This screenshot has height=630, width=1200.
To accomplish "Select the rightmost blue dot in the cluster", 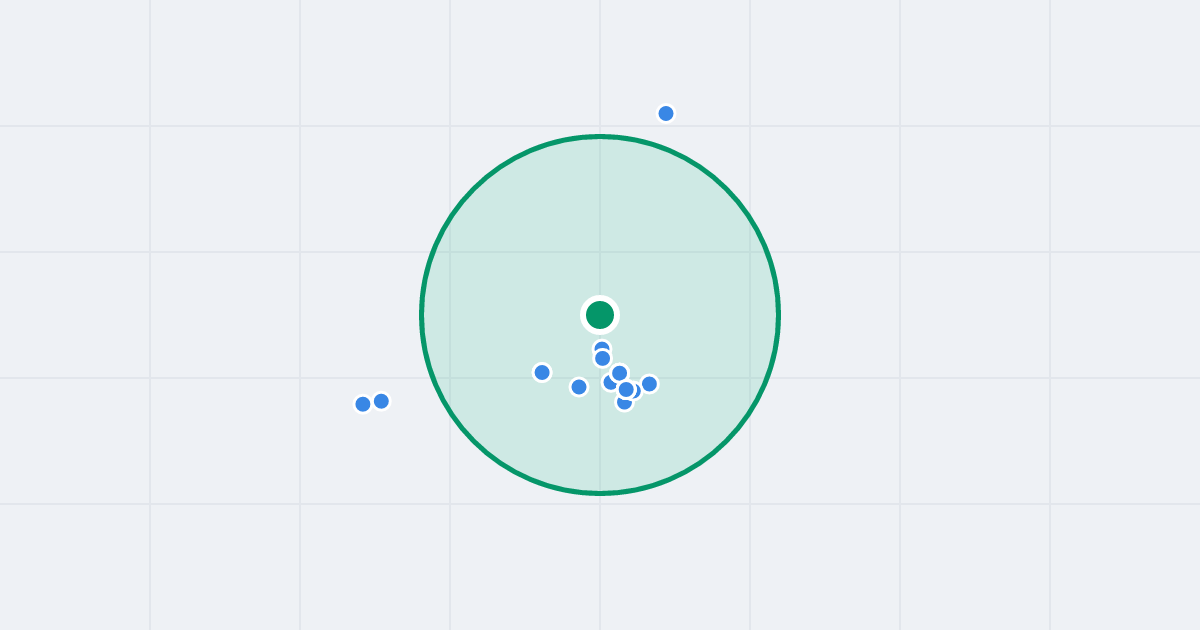I will [649, 384].
